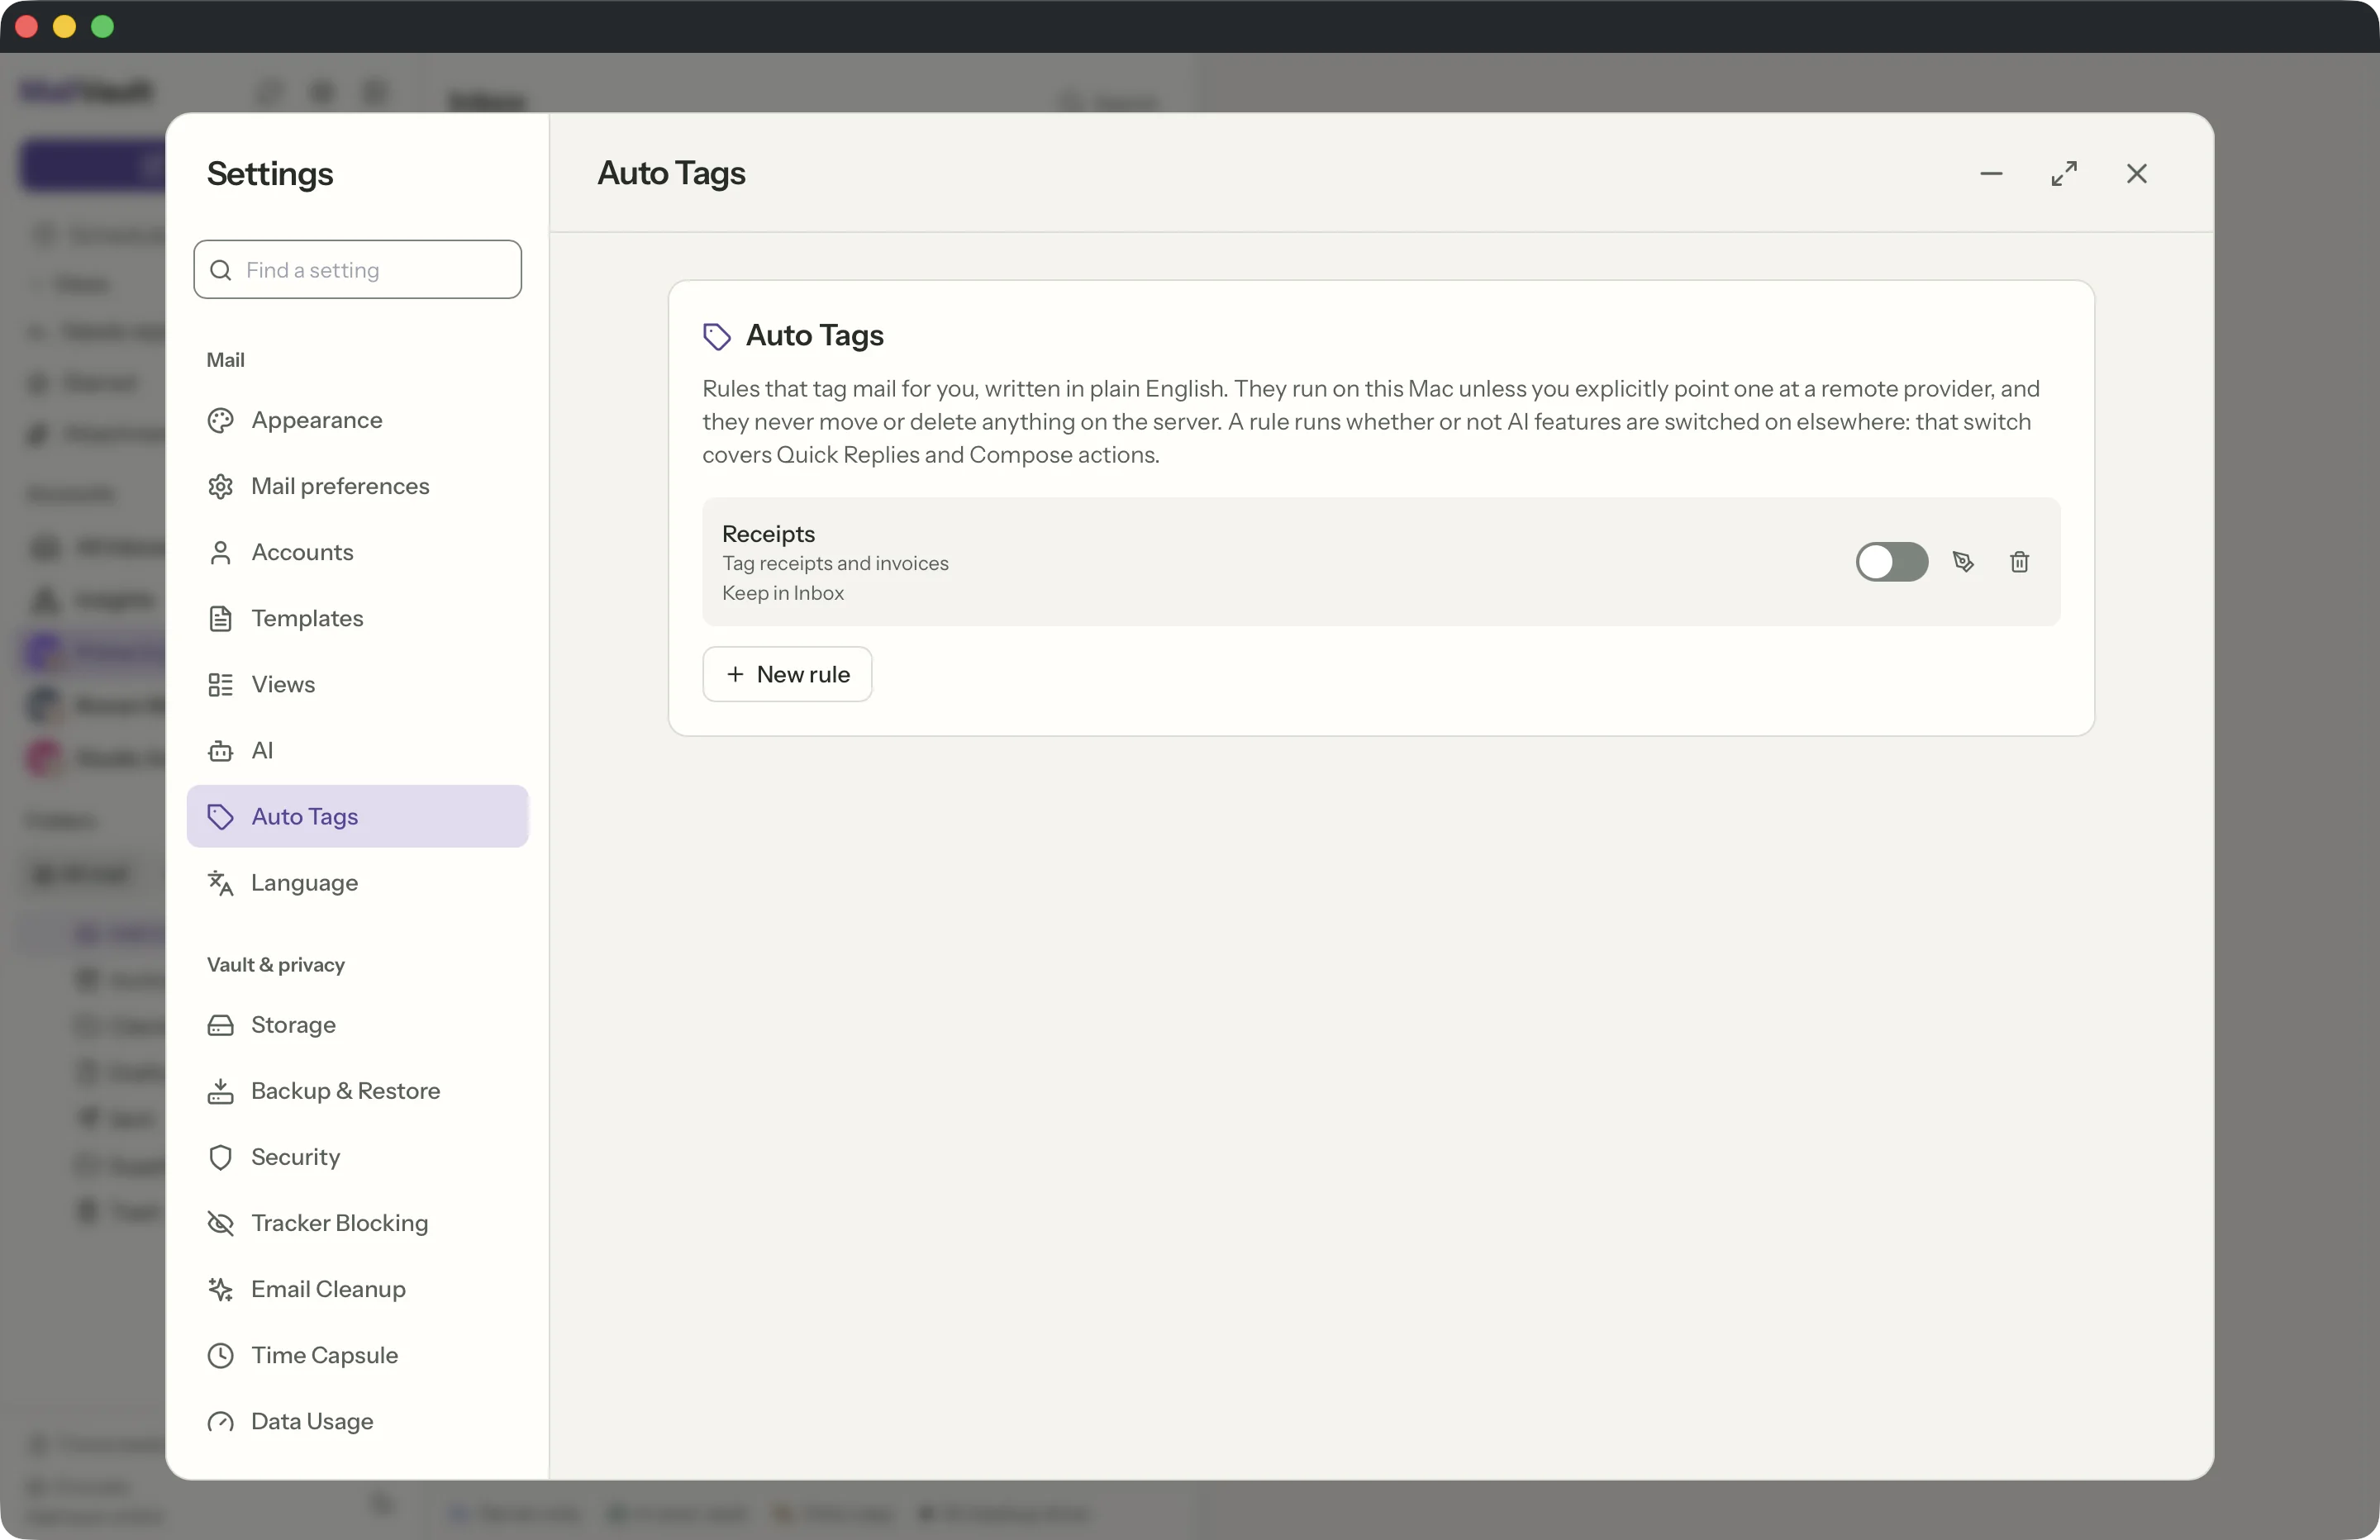This screenshot has width=2380, height=1540.
Task: Open Tracker Blocking settings
Action: [x=357, y=1223]
